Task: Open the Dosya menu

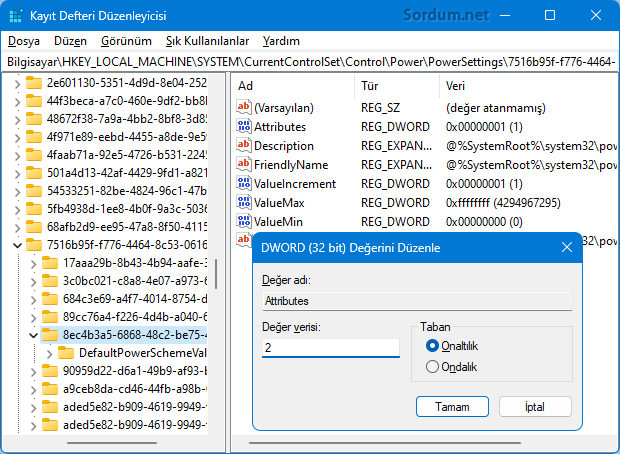Action: tap(24, 41)
